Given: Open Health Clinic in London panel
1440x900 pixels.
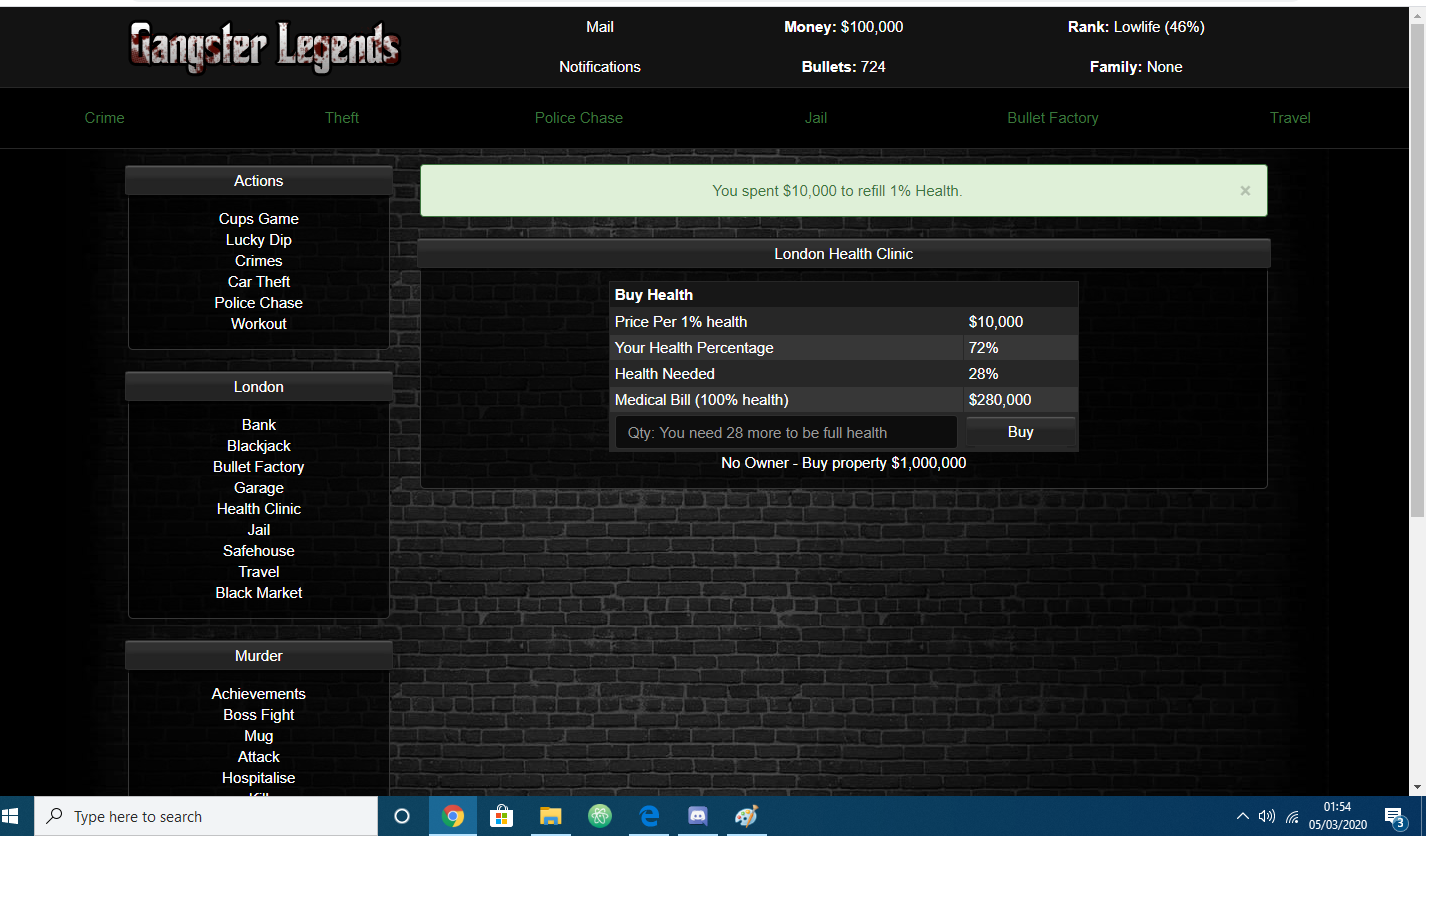Looking at the screenshot, I should pyautogui.click(x=259, y=509).
